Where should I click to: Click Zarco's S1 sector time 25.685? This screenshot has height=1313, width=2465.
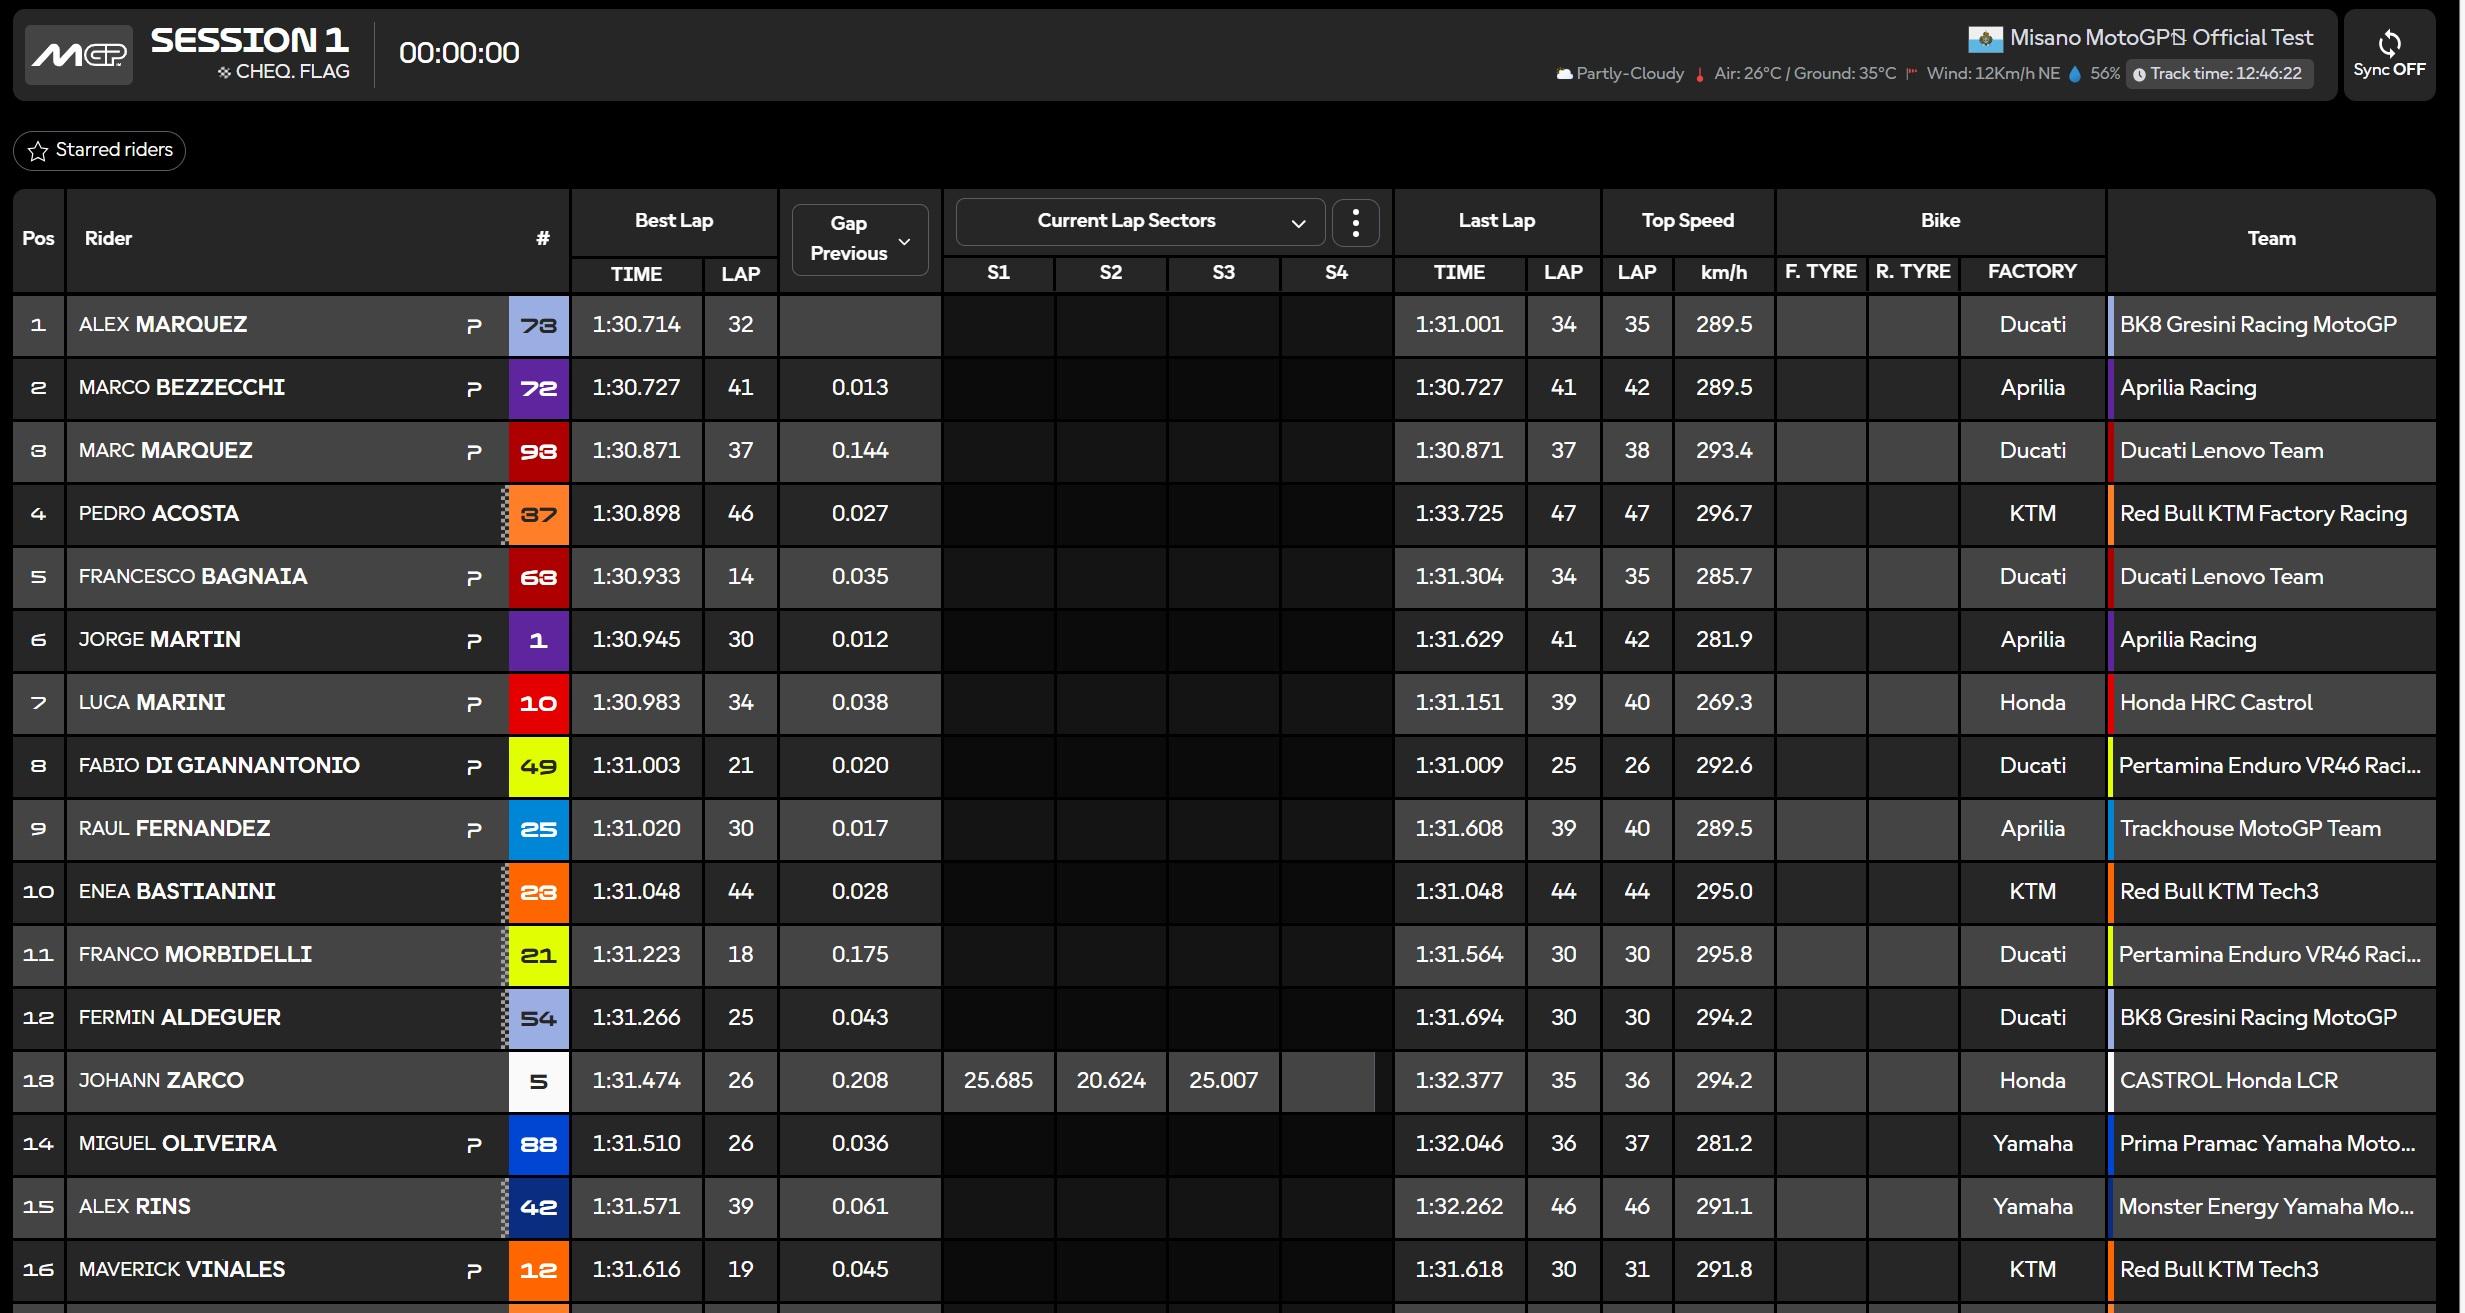(x=998, y=1081)
